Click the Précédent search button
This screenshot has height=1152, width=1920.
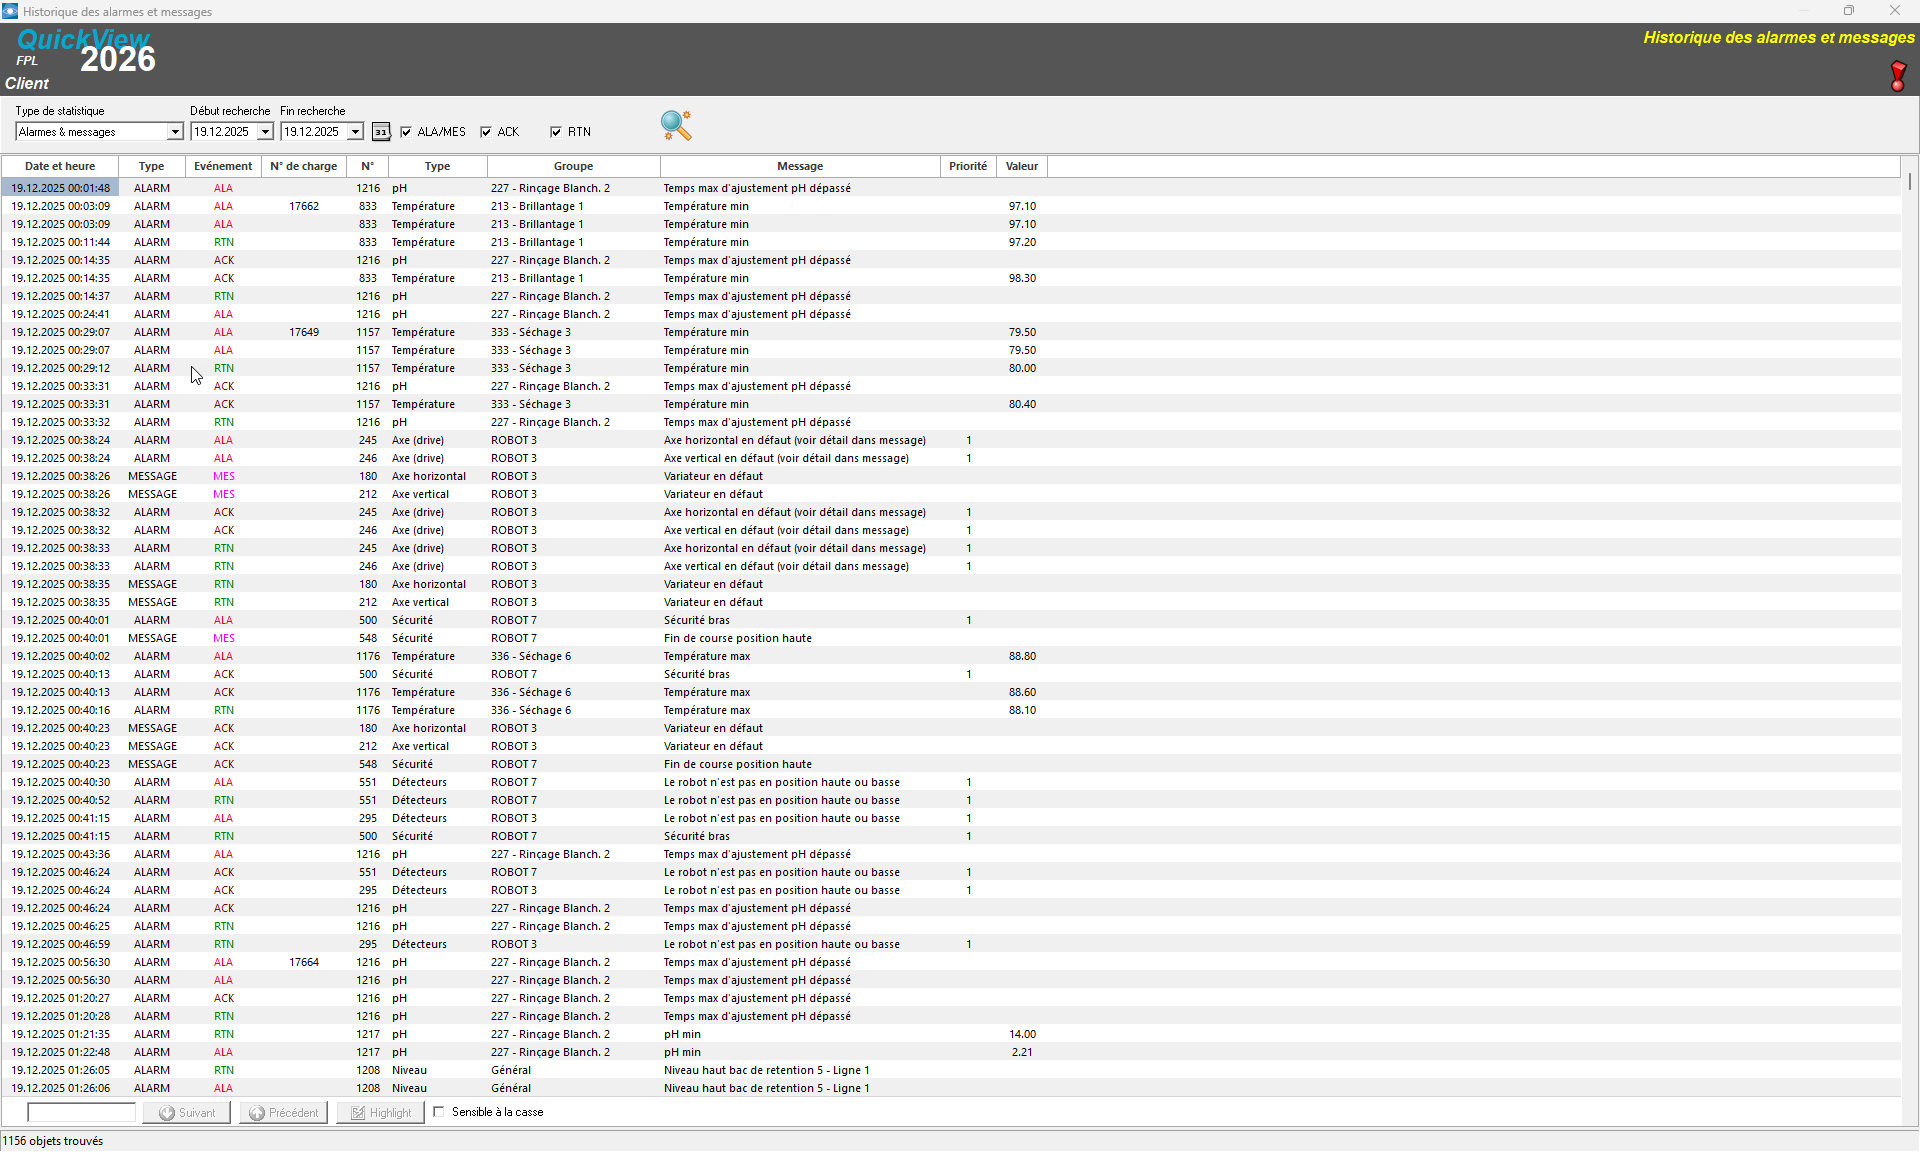point(284,1113)
